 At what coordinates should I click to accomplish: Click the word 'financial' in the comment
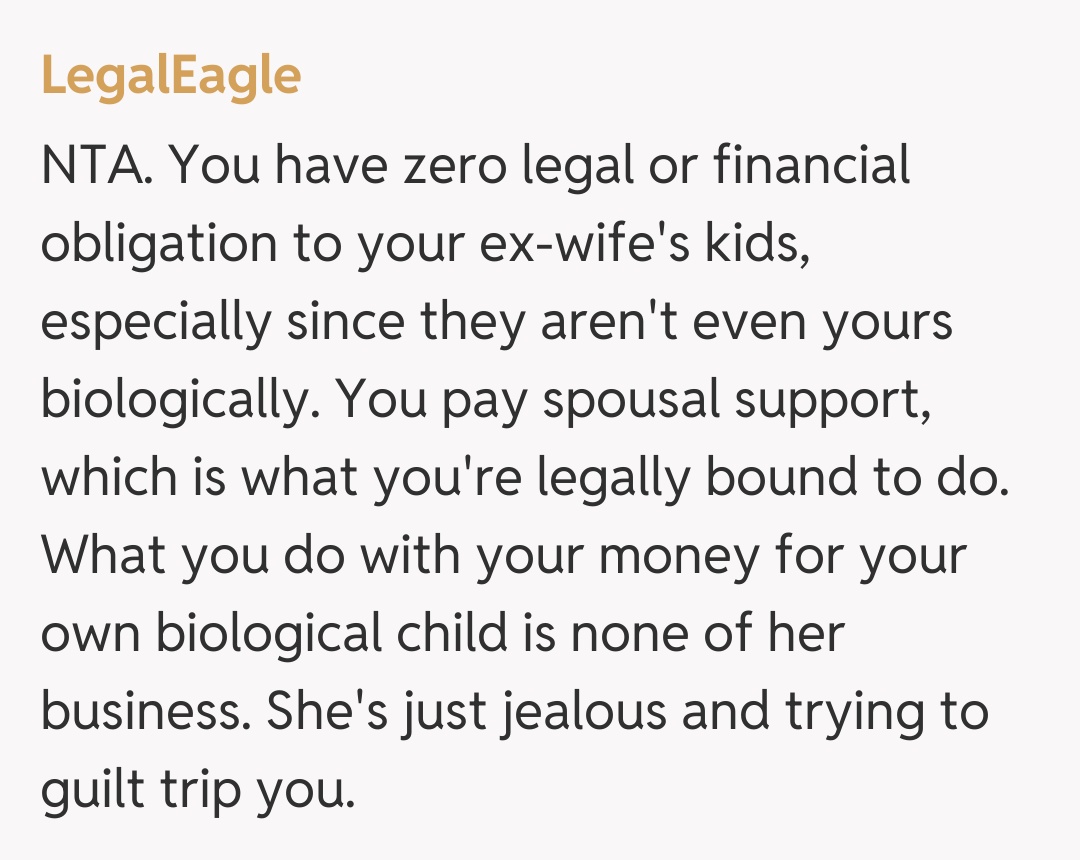(811, 166)
